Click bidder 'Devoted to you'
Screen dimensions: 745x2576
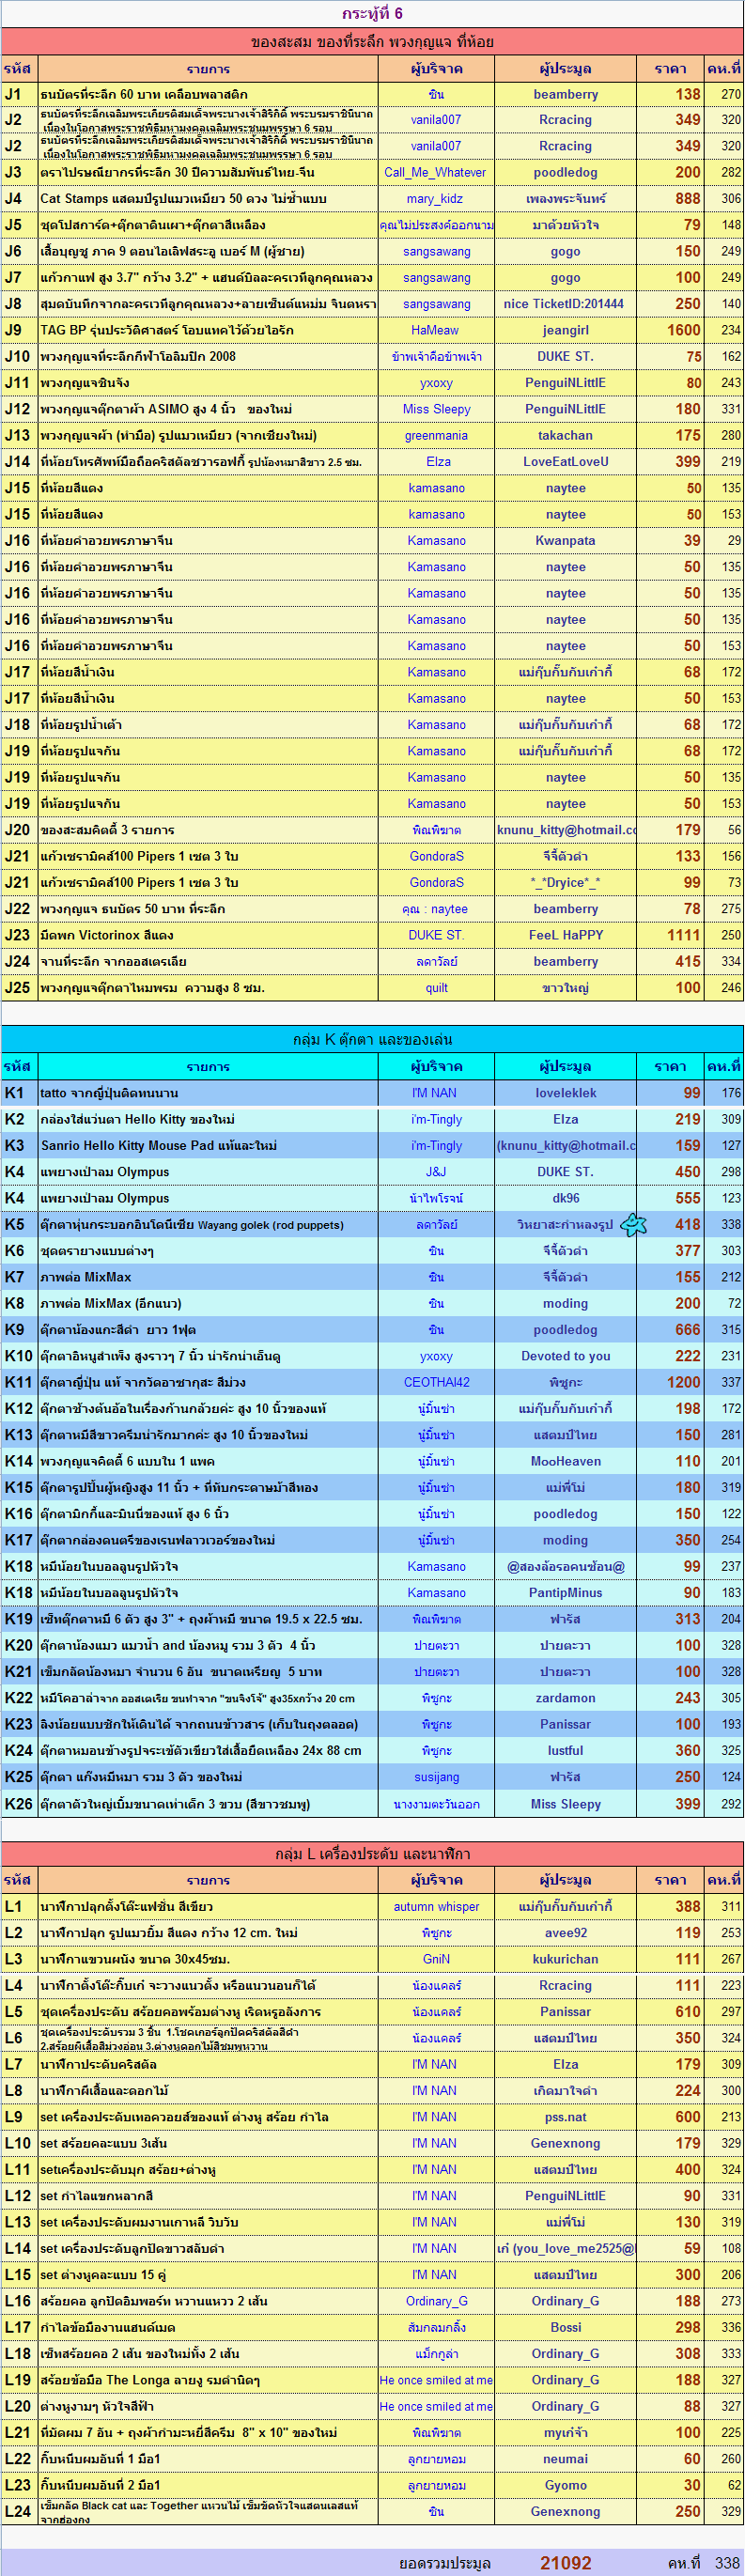[565, 1356]
